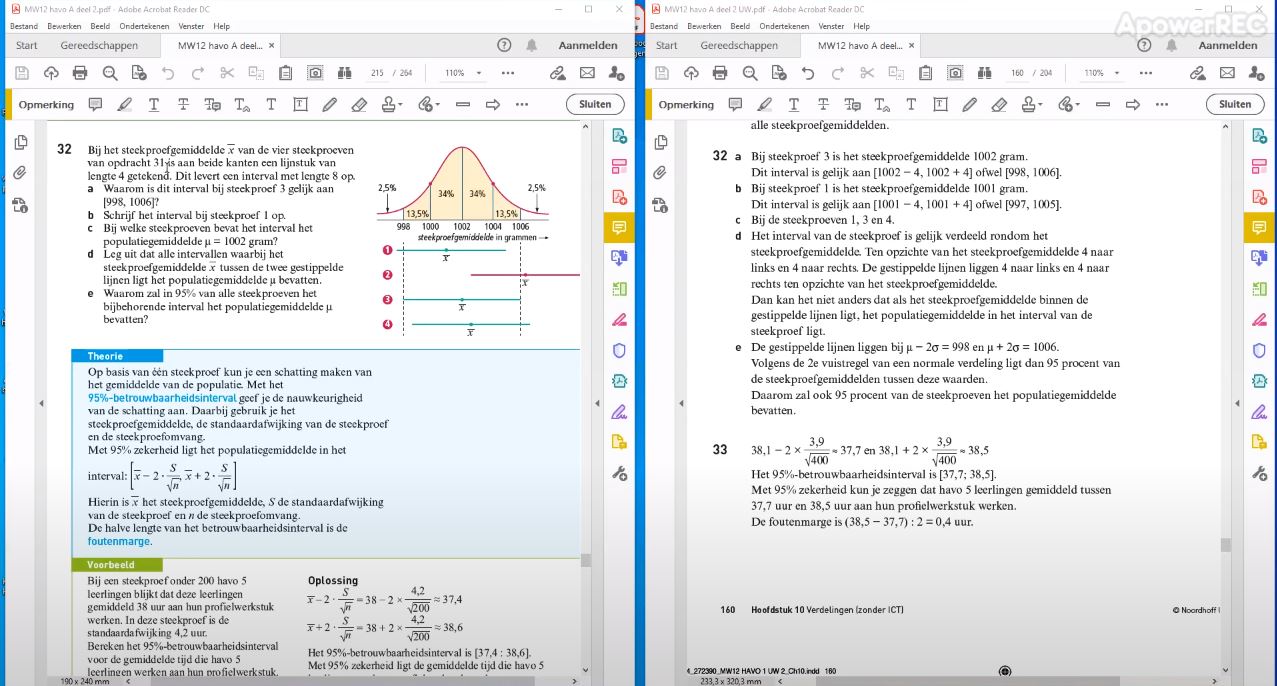Screen dimensions: 1277x686
Task: Open line thickness control in left window
Action: pyautogui.click(x=463, y=104)
